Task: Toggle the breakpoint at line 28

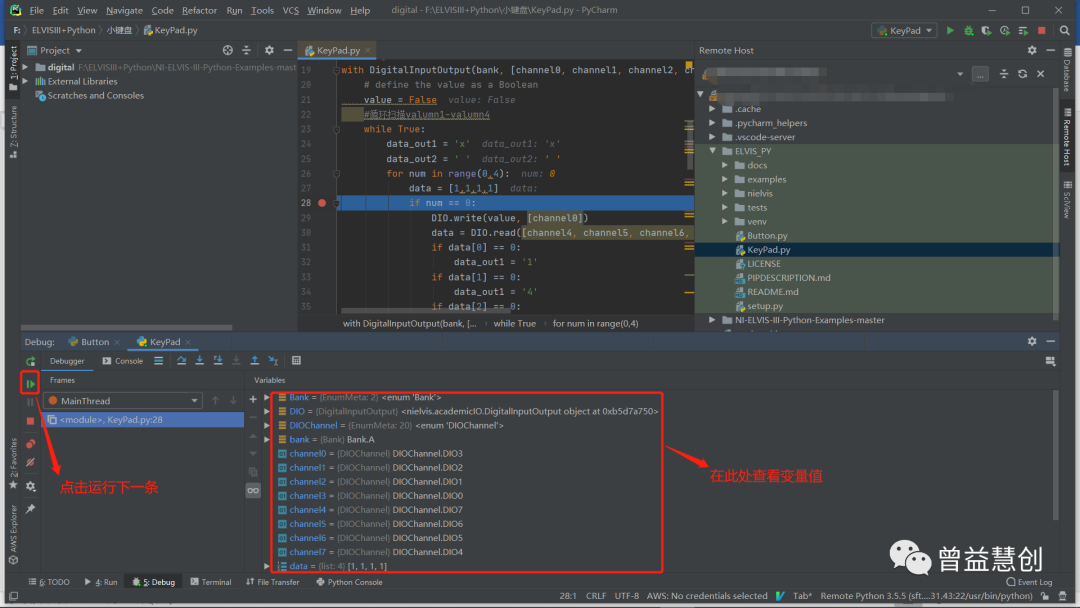Action: pyautogui.click(x=322, y=203)
